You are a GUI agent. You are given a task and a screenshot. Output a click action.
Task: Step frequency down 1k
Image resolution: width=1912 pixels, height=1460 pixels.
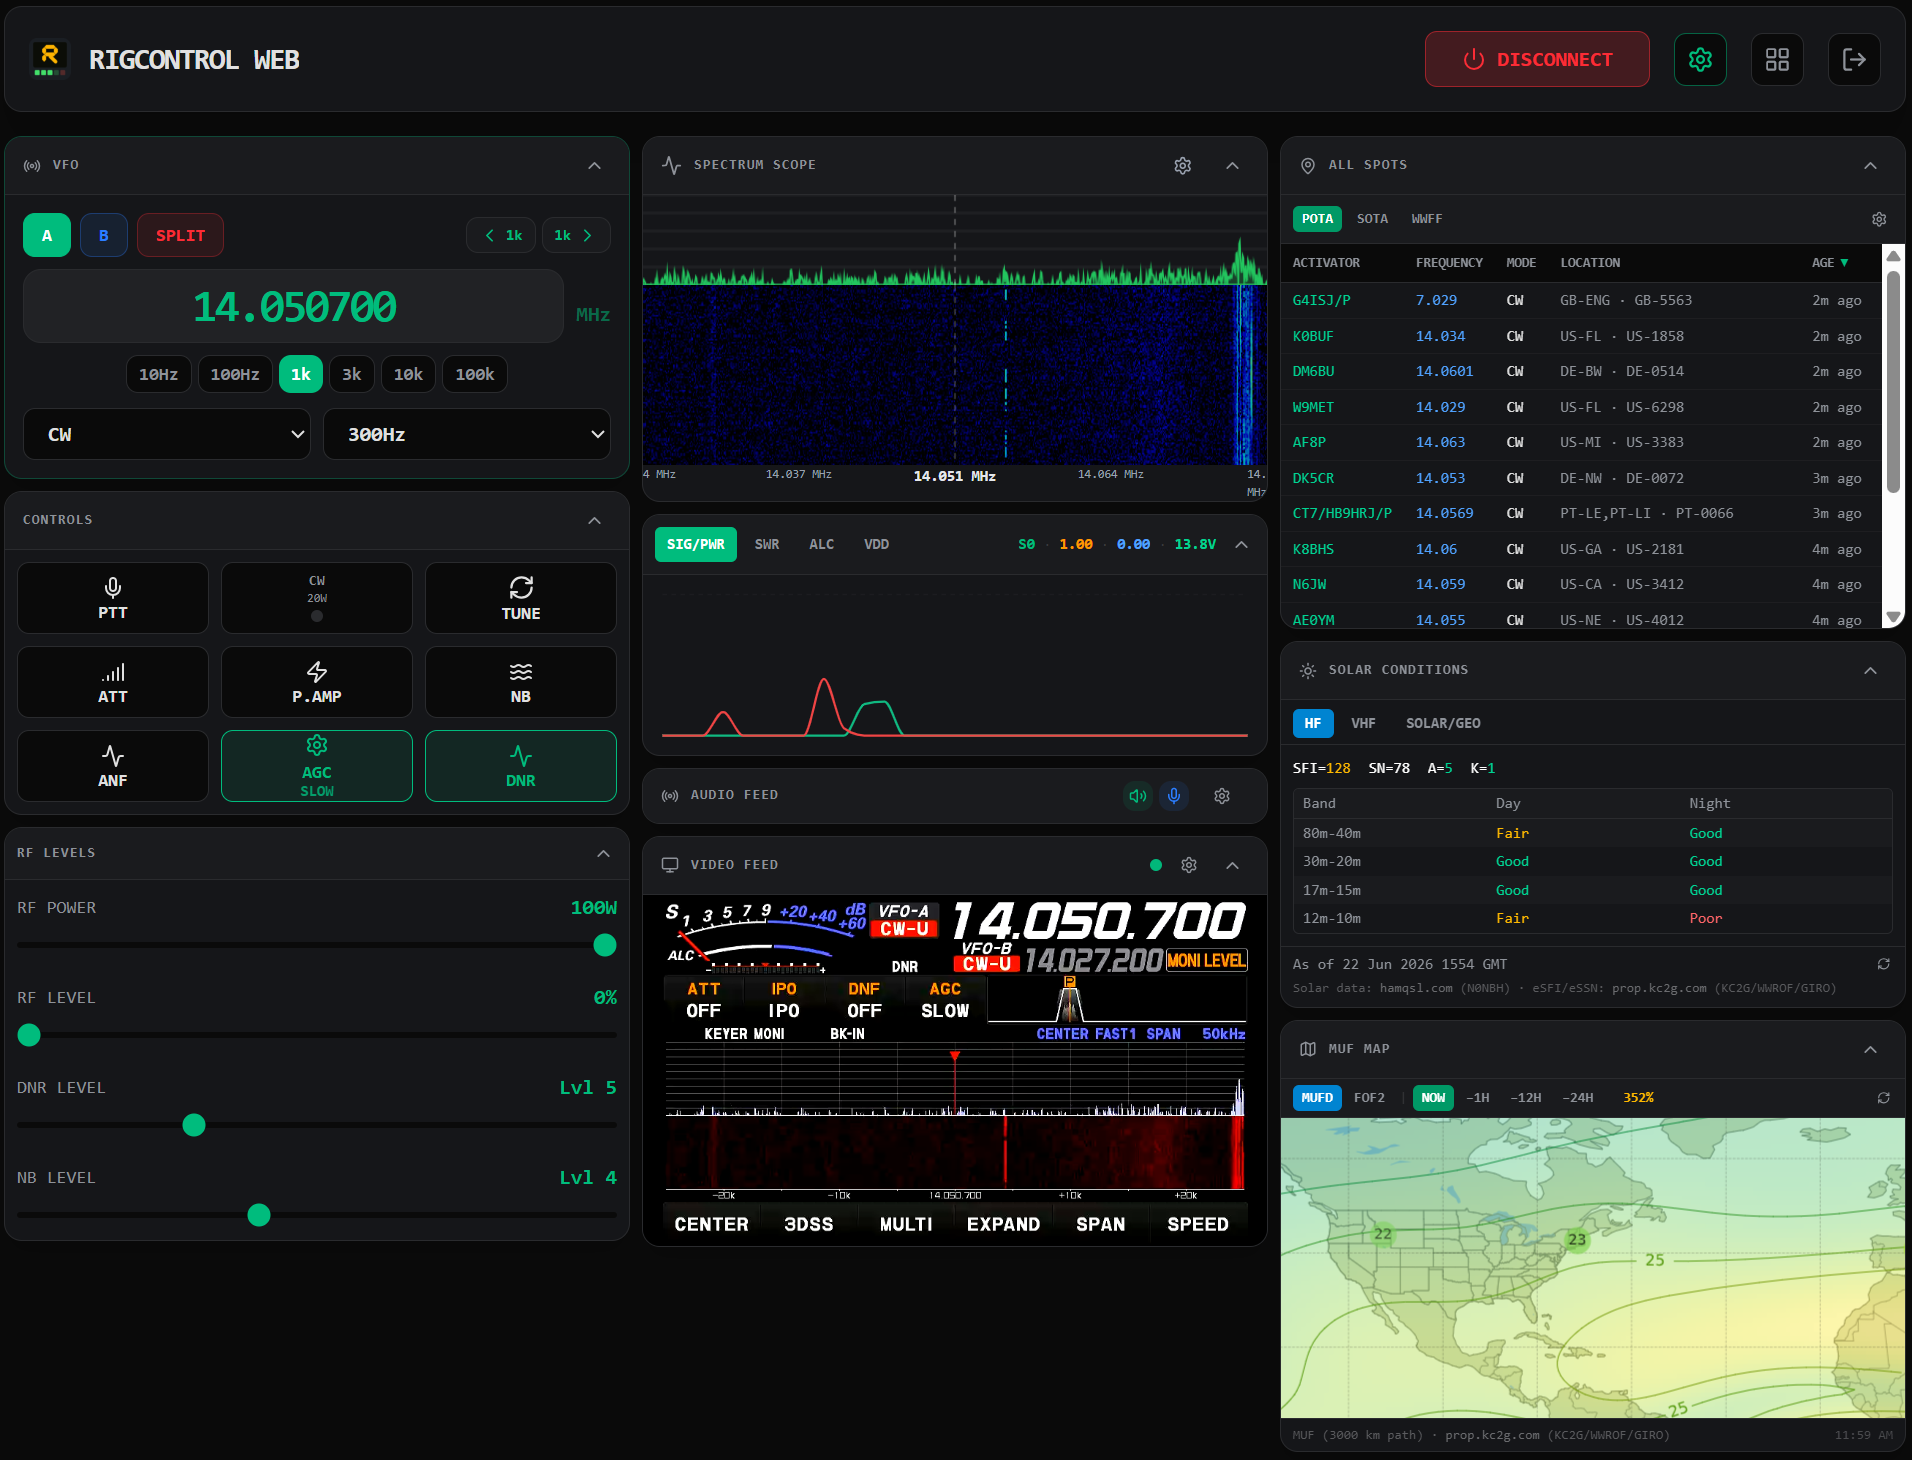tap(502, 236)
